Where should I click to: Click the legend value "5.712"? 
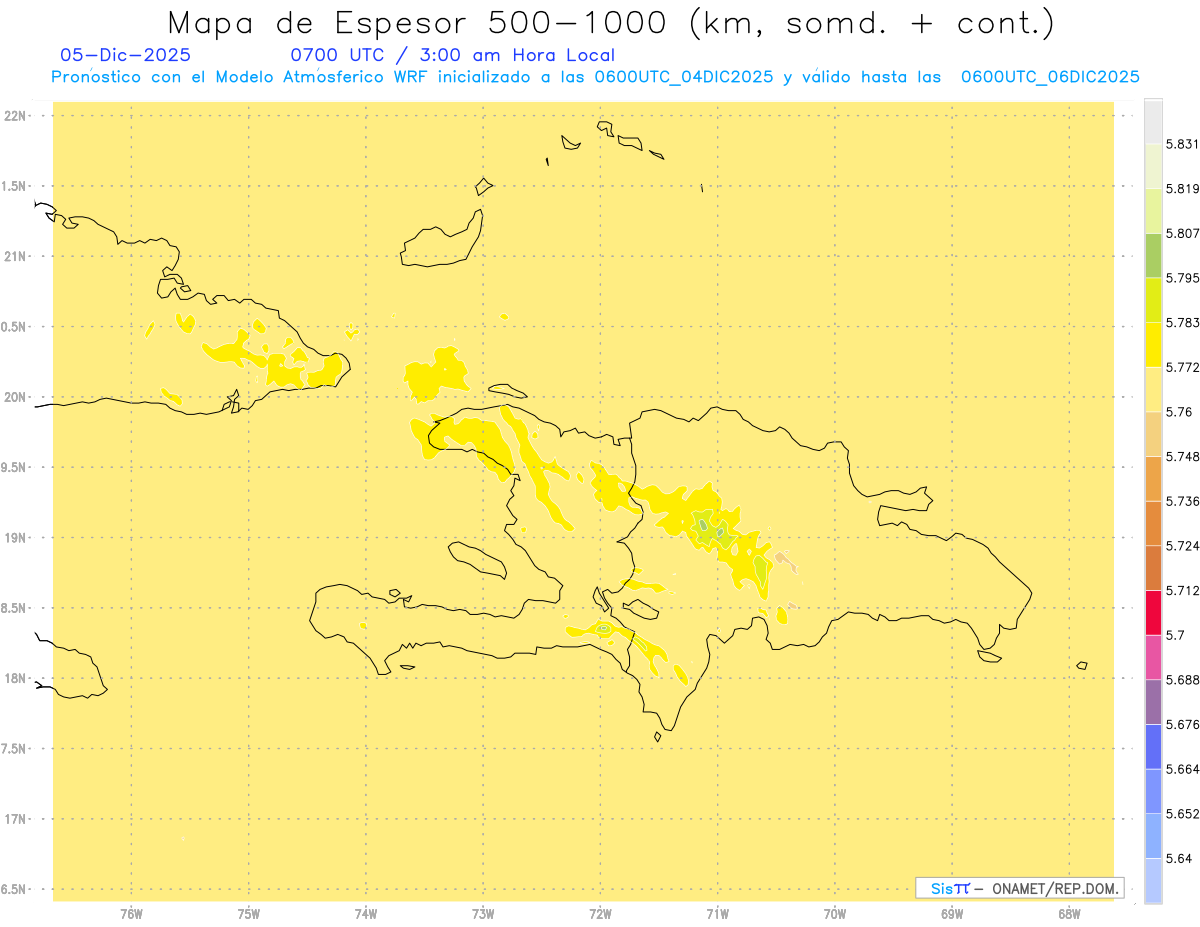[1183, 590]
